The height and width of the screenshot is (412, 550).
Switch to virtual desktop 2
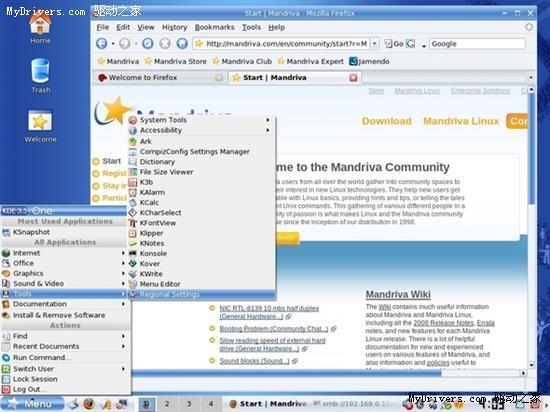click(x=167, y=404)
